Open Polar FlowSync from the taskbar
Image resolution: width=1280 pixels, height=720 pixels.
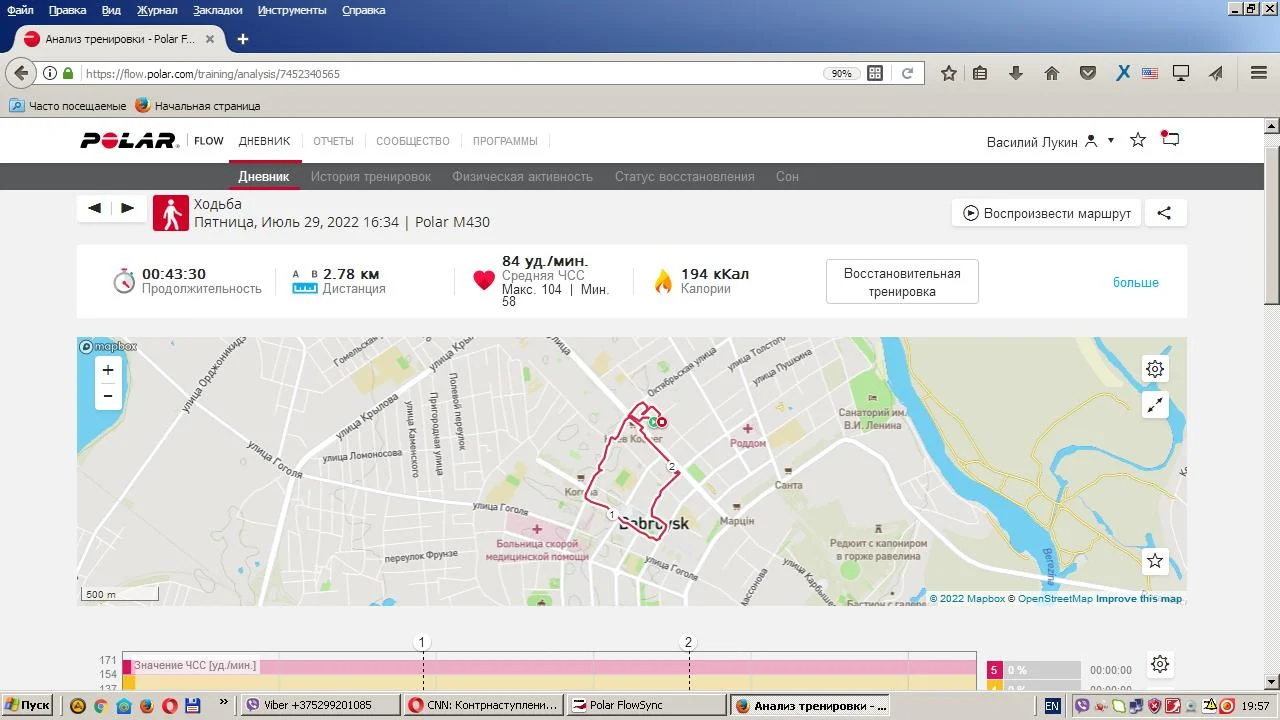pos(645,705)
